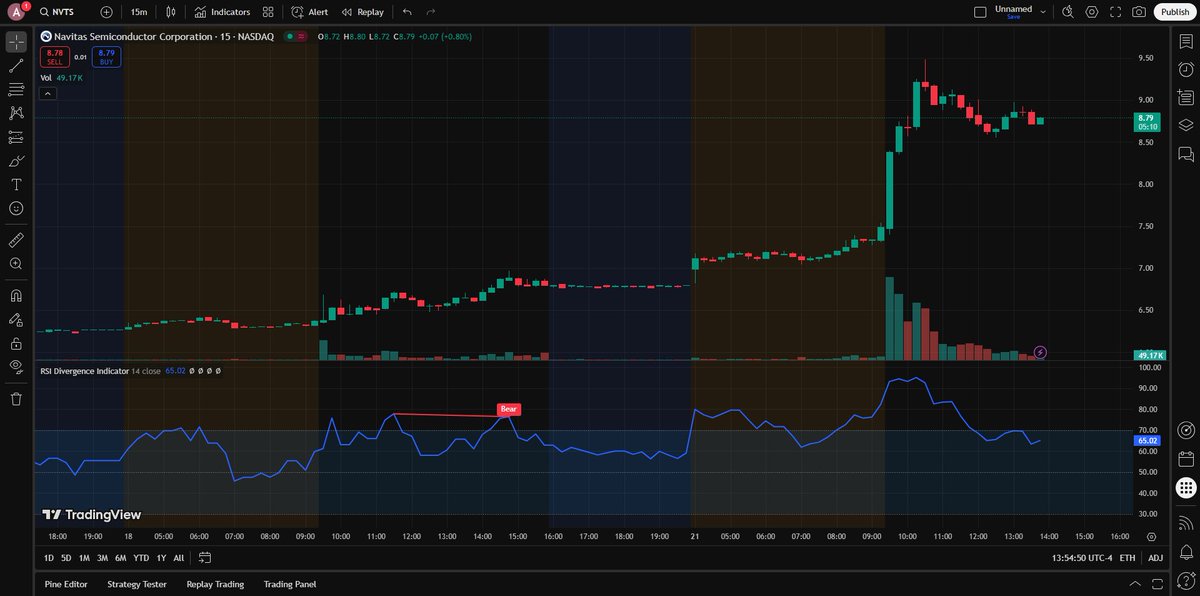Hide all drawings with eye icon
This screenshot has height=596, width=1200.
[x=16, y=367]
